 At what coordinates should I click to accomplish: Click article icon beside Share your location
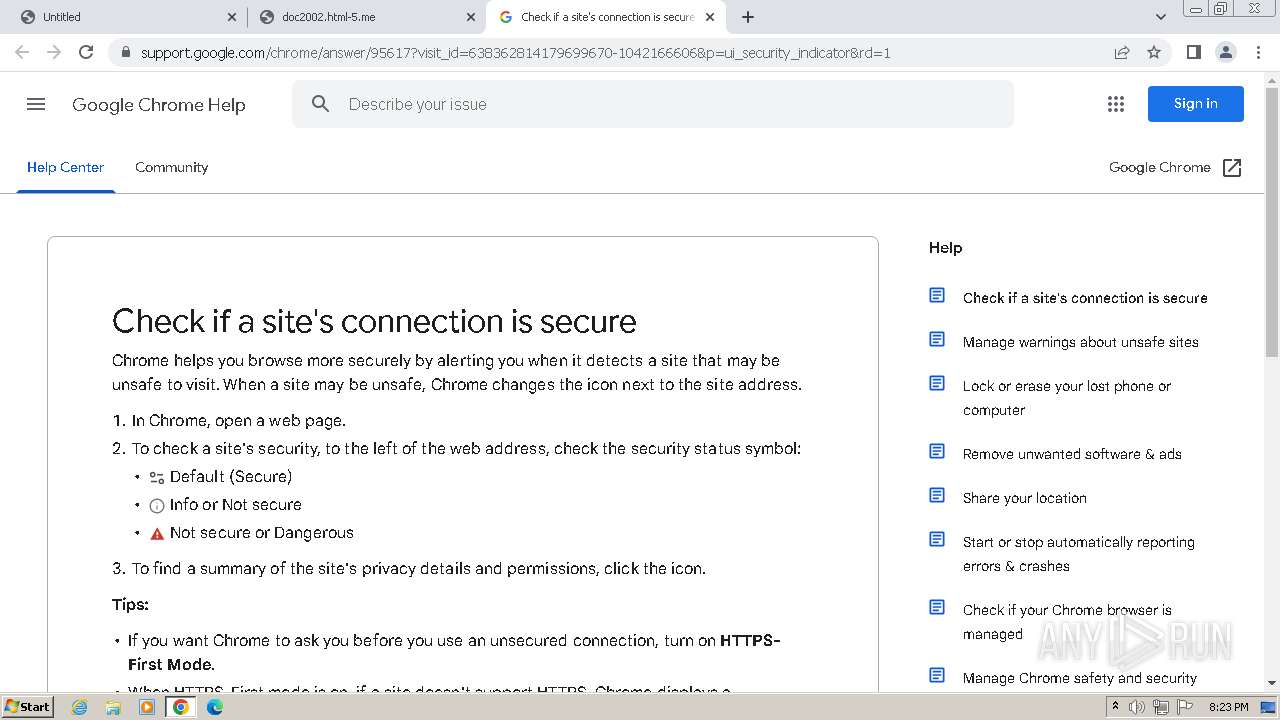[x=937, y=495]
